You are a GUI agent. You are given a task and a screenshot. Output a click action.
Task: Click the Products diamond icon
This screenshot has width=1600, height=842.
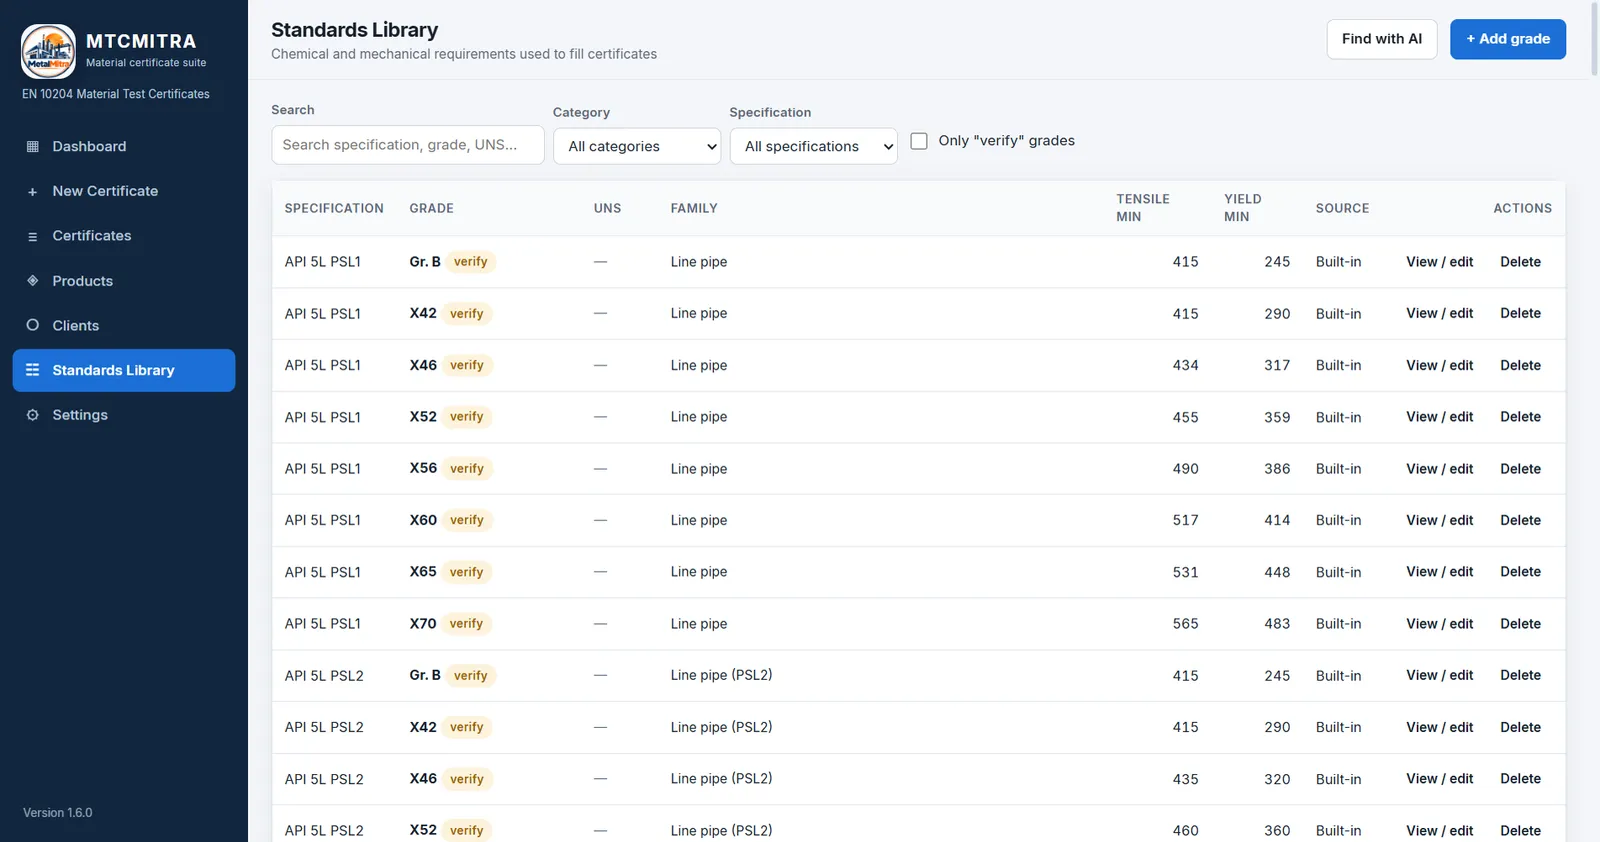32,281
